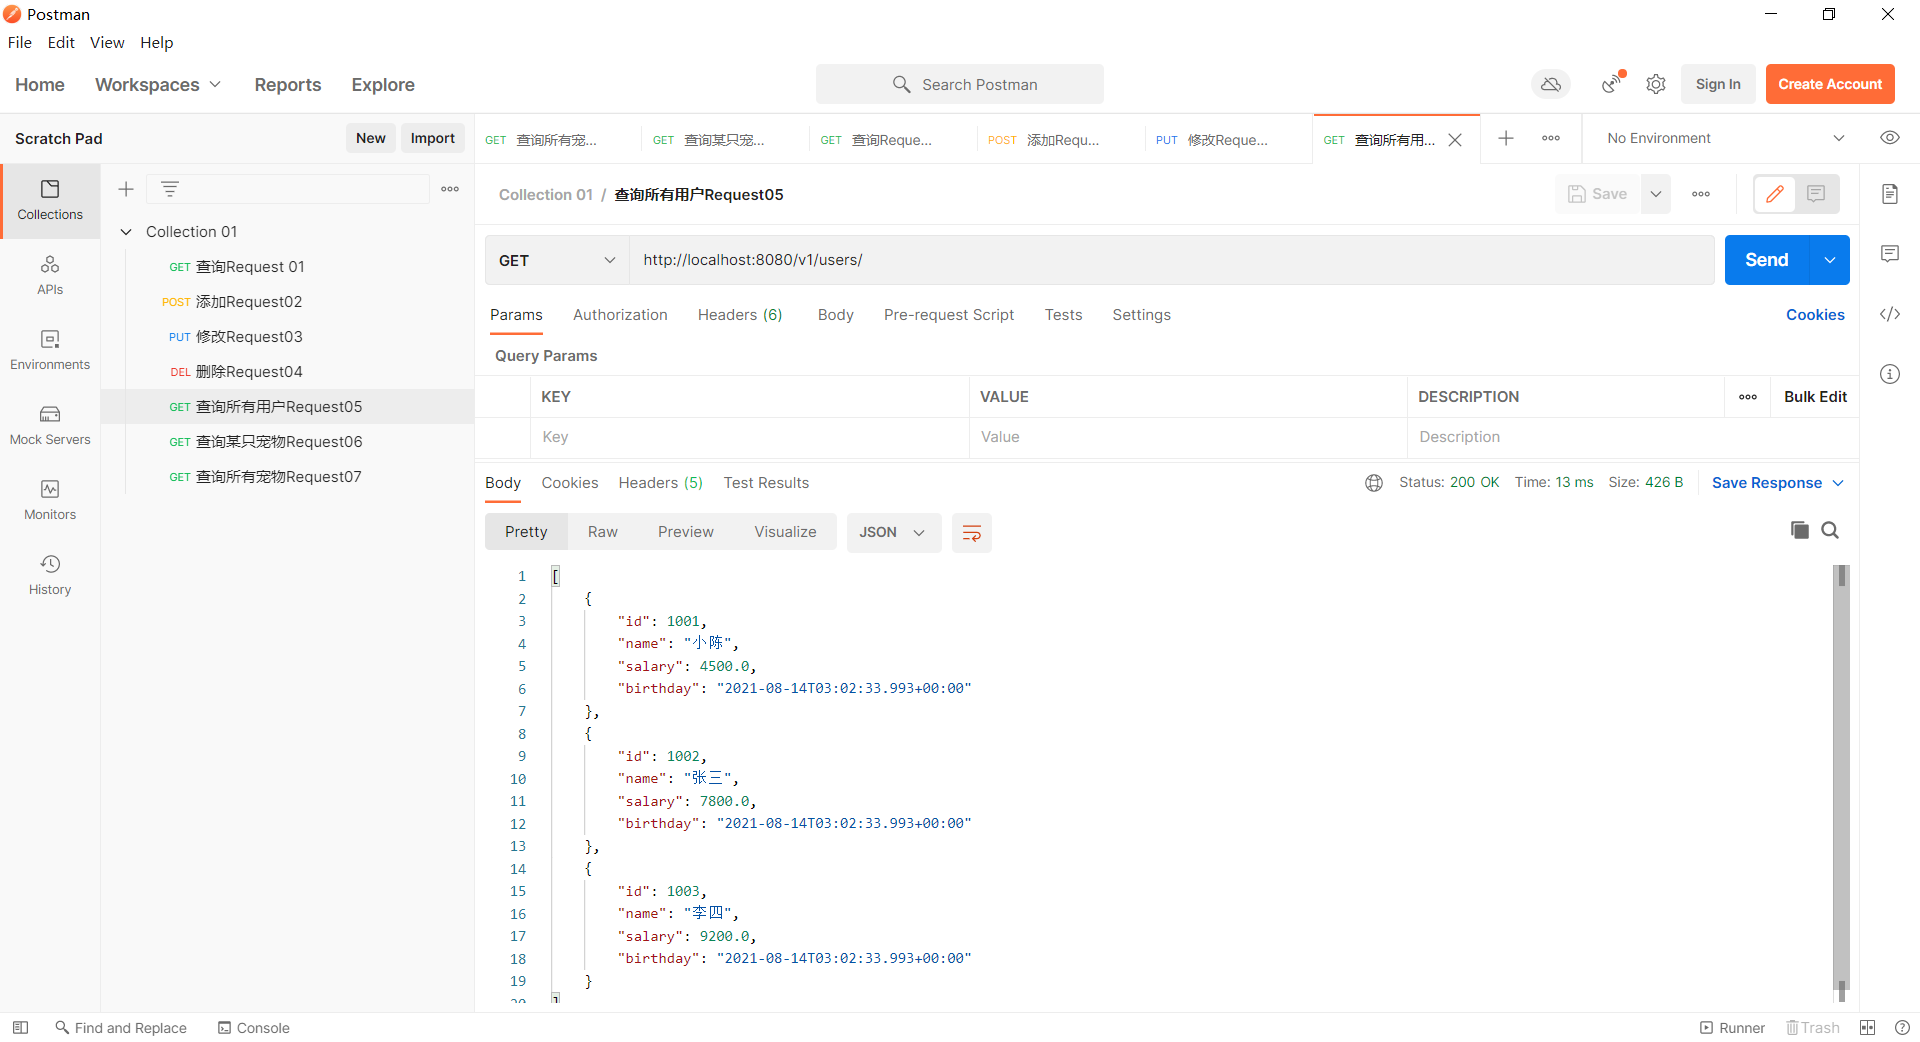The width and height of the screenshot is (1920, 1042).
Task: Open the settings gear icon
Action: 1656,85
